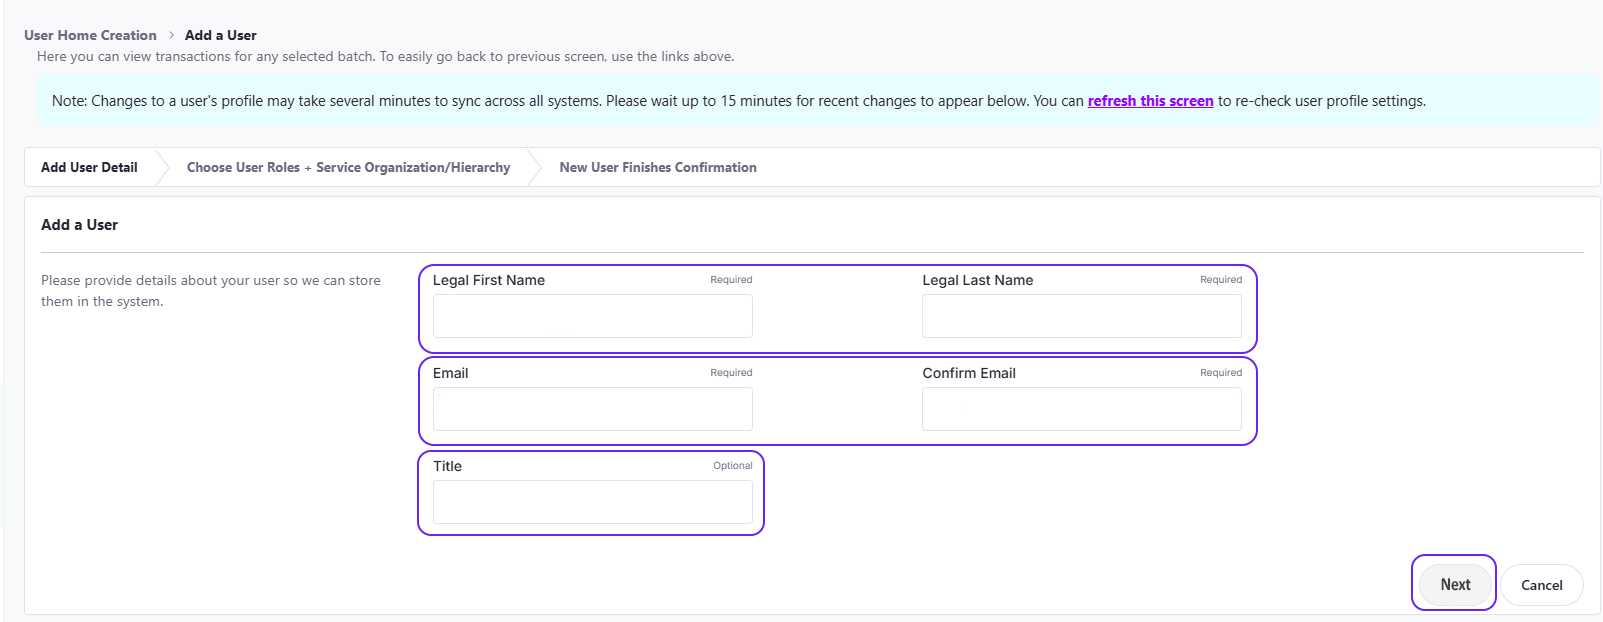Click the 'Legal Last Name' label text
Image resolution: width=1603 pixels, height=622 pixels.
coord(977,280)
